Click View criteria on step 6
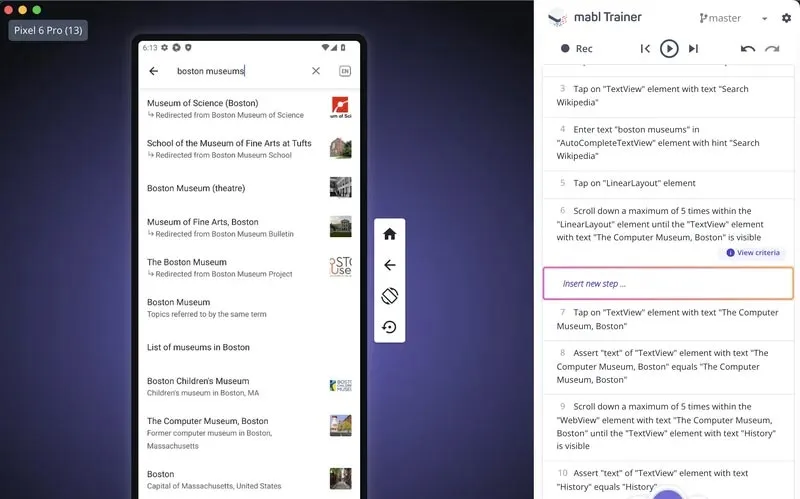This screenshot has width=800, height=499. click(x=754, y=253)
